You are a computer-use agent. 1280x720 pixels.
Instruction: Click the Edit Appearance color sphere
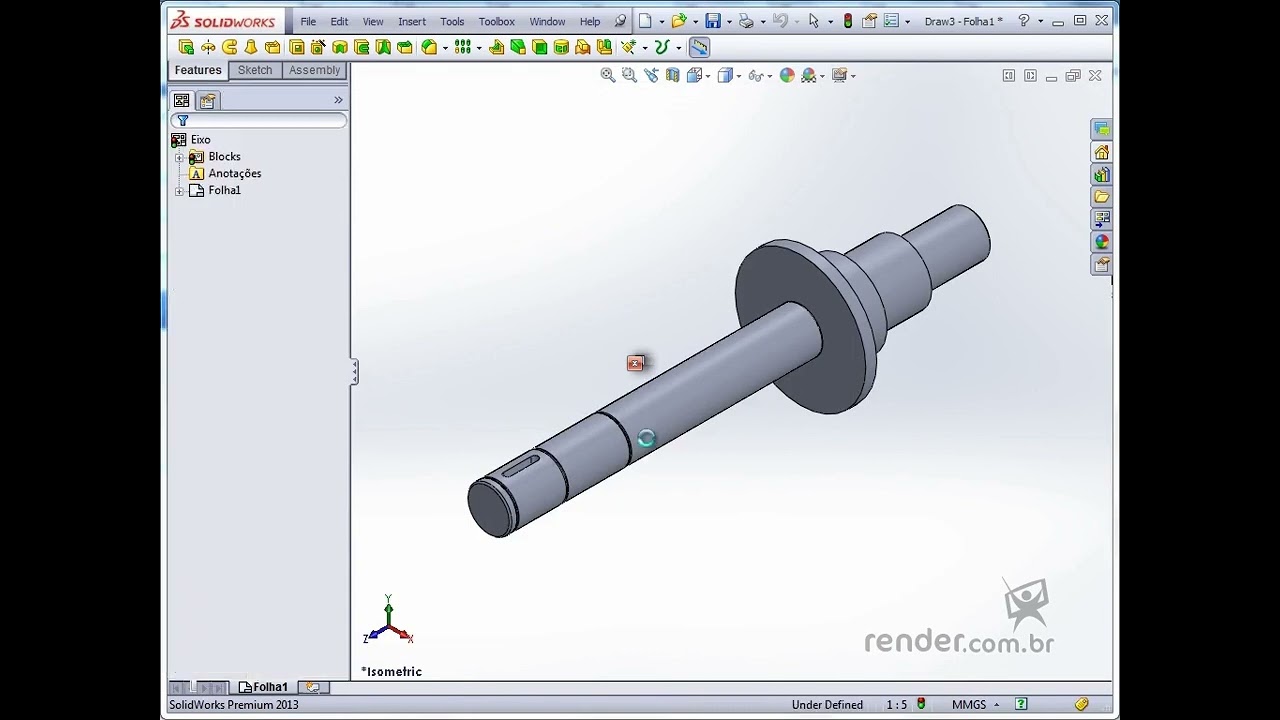(x=787, y=75)
